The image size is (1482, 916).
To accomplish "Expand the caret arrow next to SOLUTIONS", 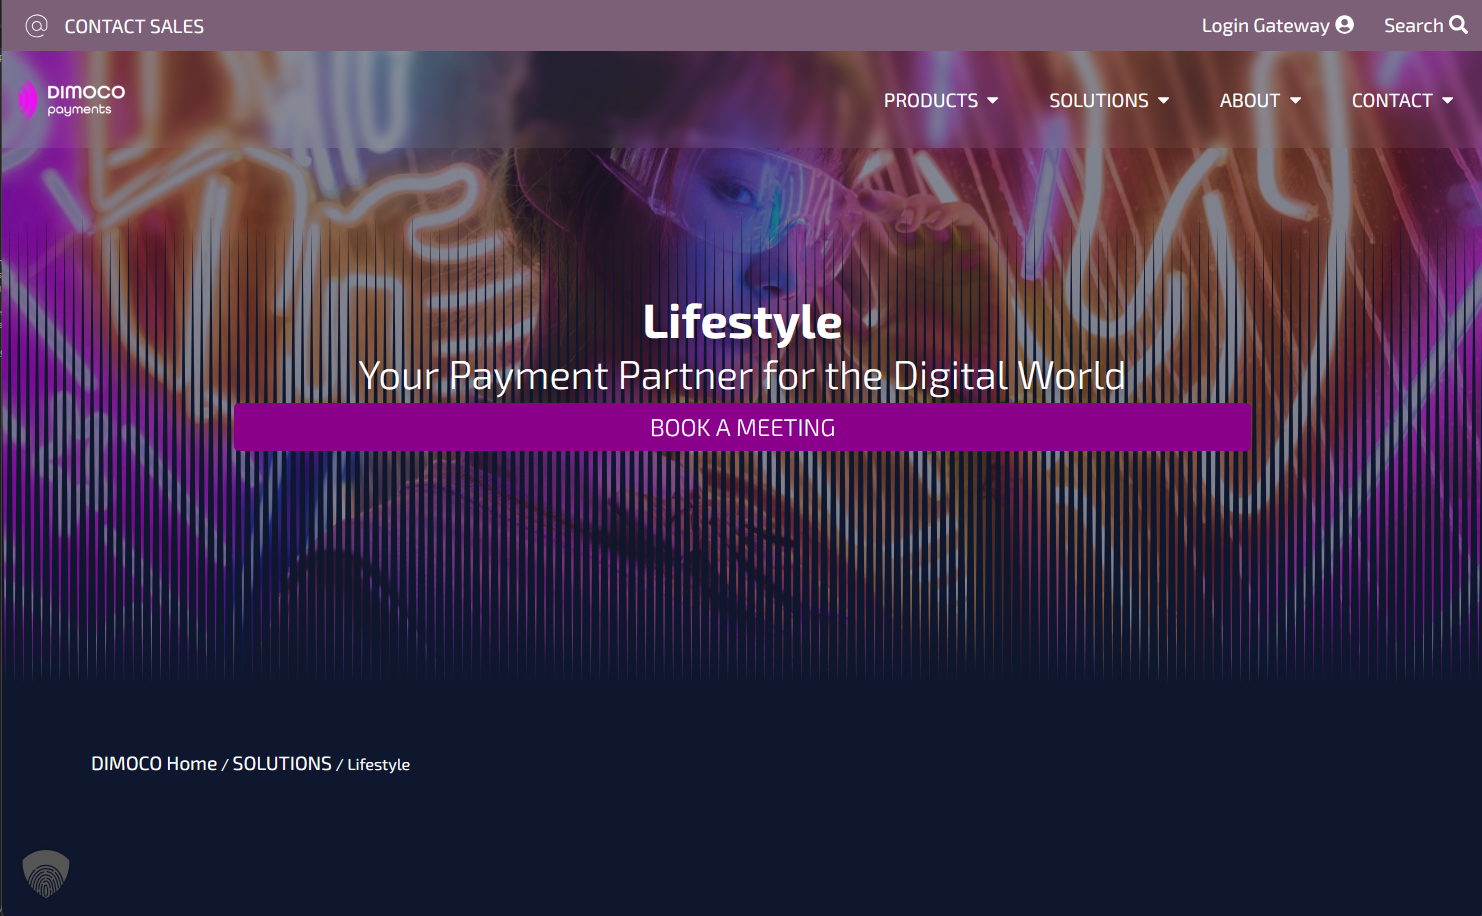I will [x=1164, y=101].
